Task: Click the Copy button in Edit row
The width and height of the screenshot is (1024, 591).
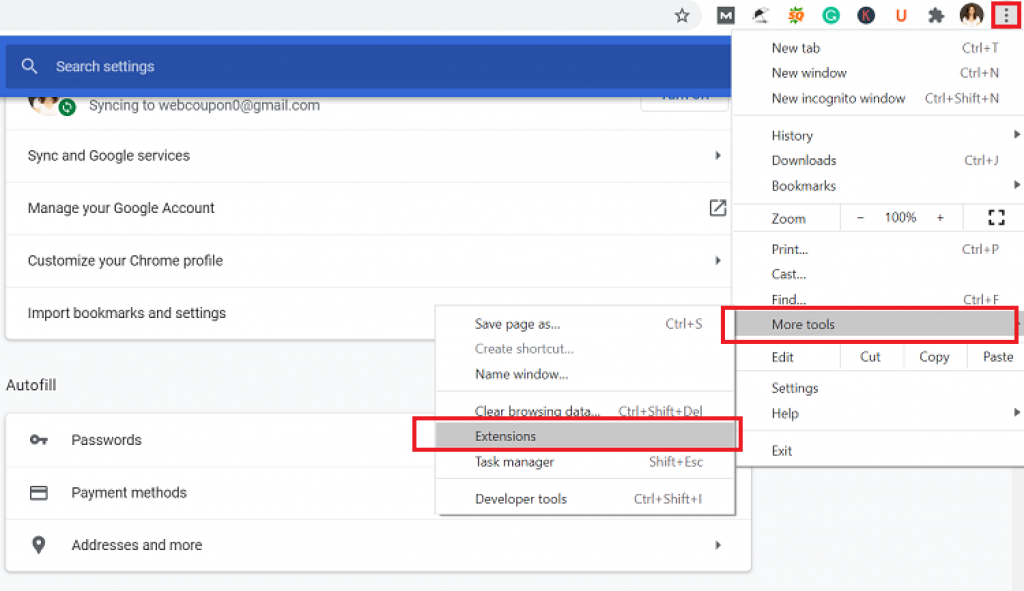Action: [934, 357]
